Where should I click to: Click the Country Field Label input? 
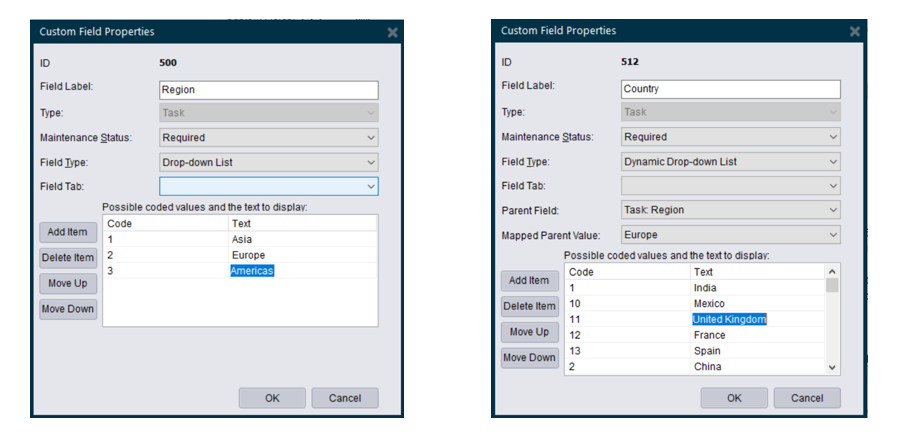pos(730,88)
